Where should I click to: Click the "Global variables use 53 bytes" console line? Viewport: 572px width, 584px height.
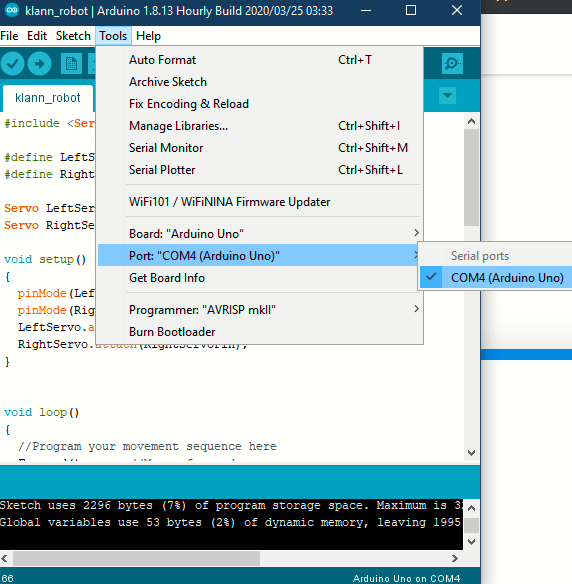[x=231, y=522]
